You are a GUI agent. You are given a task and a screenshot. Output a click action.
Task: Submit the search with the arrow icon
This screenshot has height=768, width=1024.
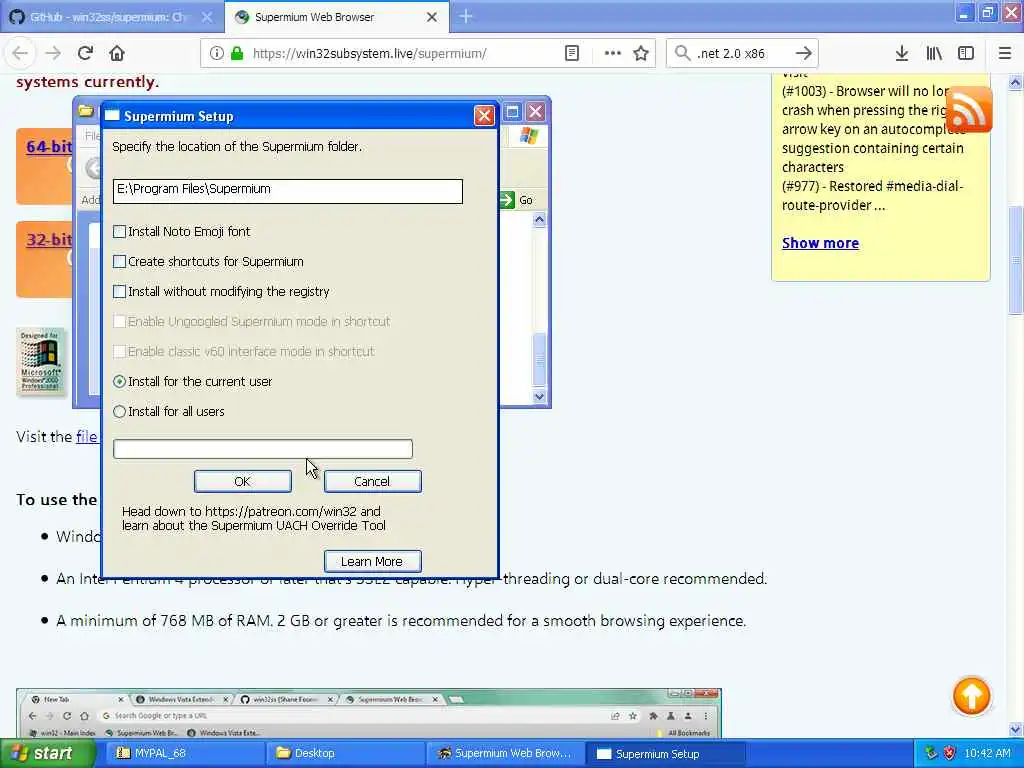(804, 53)
